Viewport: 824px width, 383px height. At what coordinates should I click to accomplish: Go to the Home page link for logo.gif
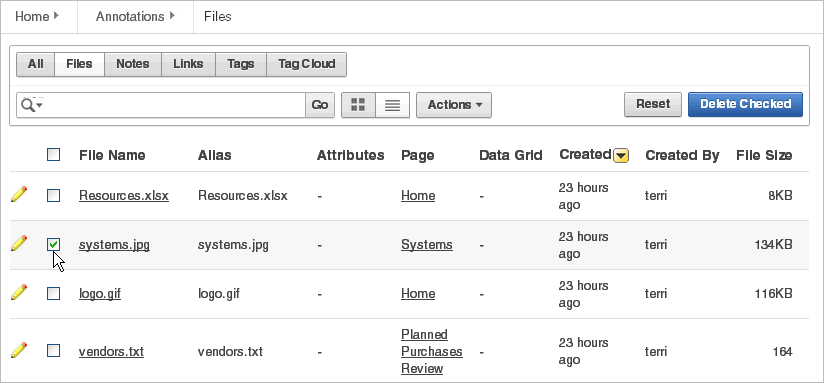(x=418, y=293)
